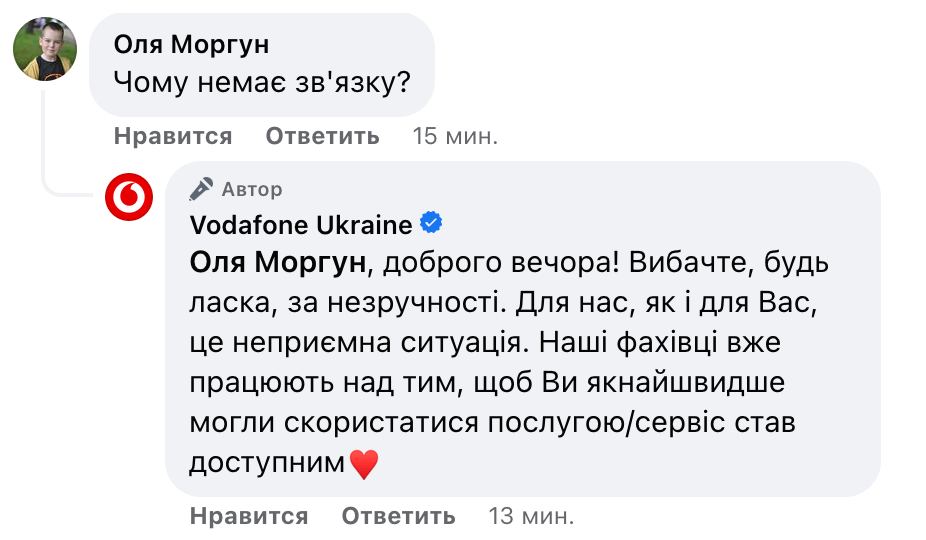Open the 15 мин. timestamp
926x540 pixels.
pyautogui.click(x=455, y=136)
